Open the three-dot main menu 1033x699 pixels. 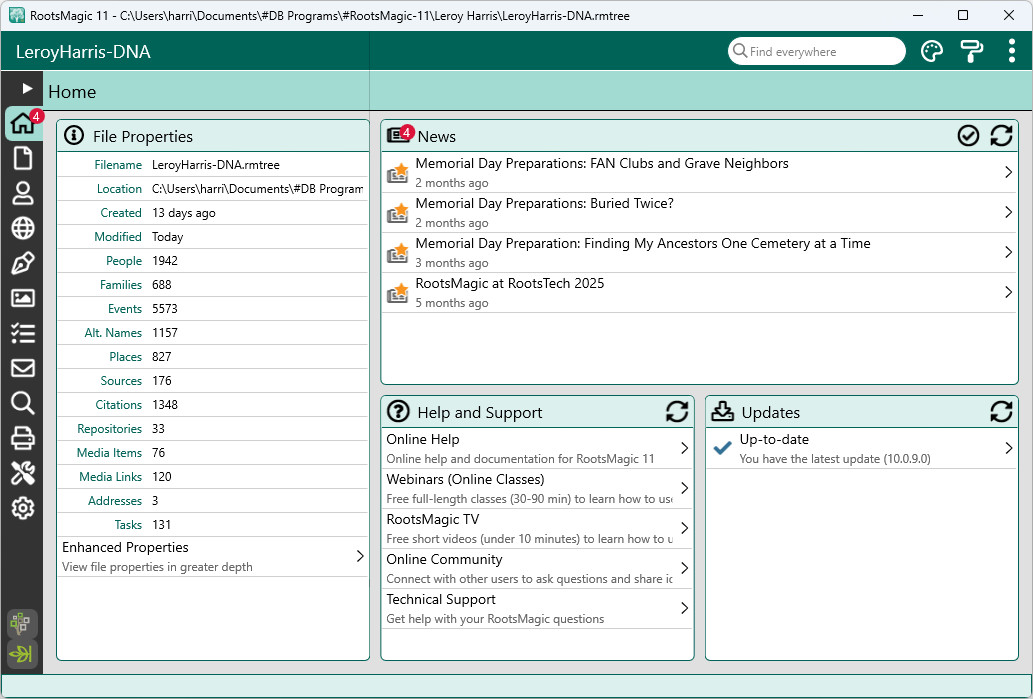pos(1011,51)
